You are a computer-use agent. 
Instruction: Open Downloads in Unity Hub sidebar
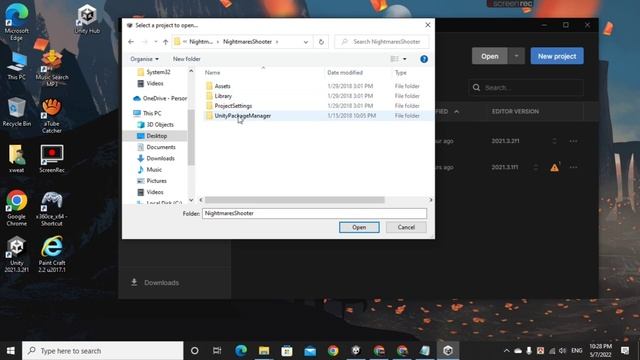point(155,282)
